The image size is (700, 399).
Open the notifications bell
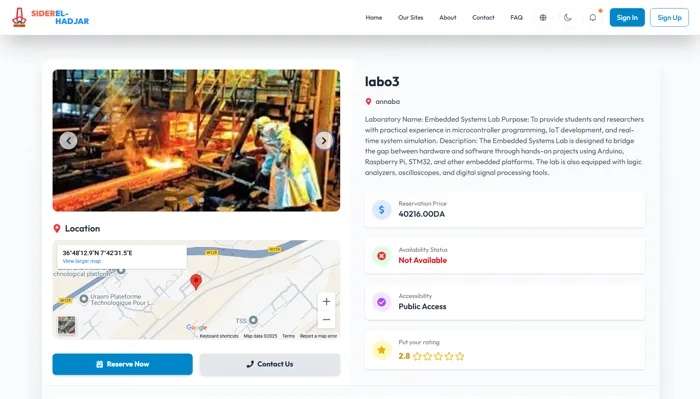[x=593, y=17]
